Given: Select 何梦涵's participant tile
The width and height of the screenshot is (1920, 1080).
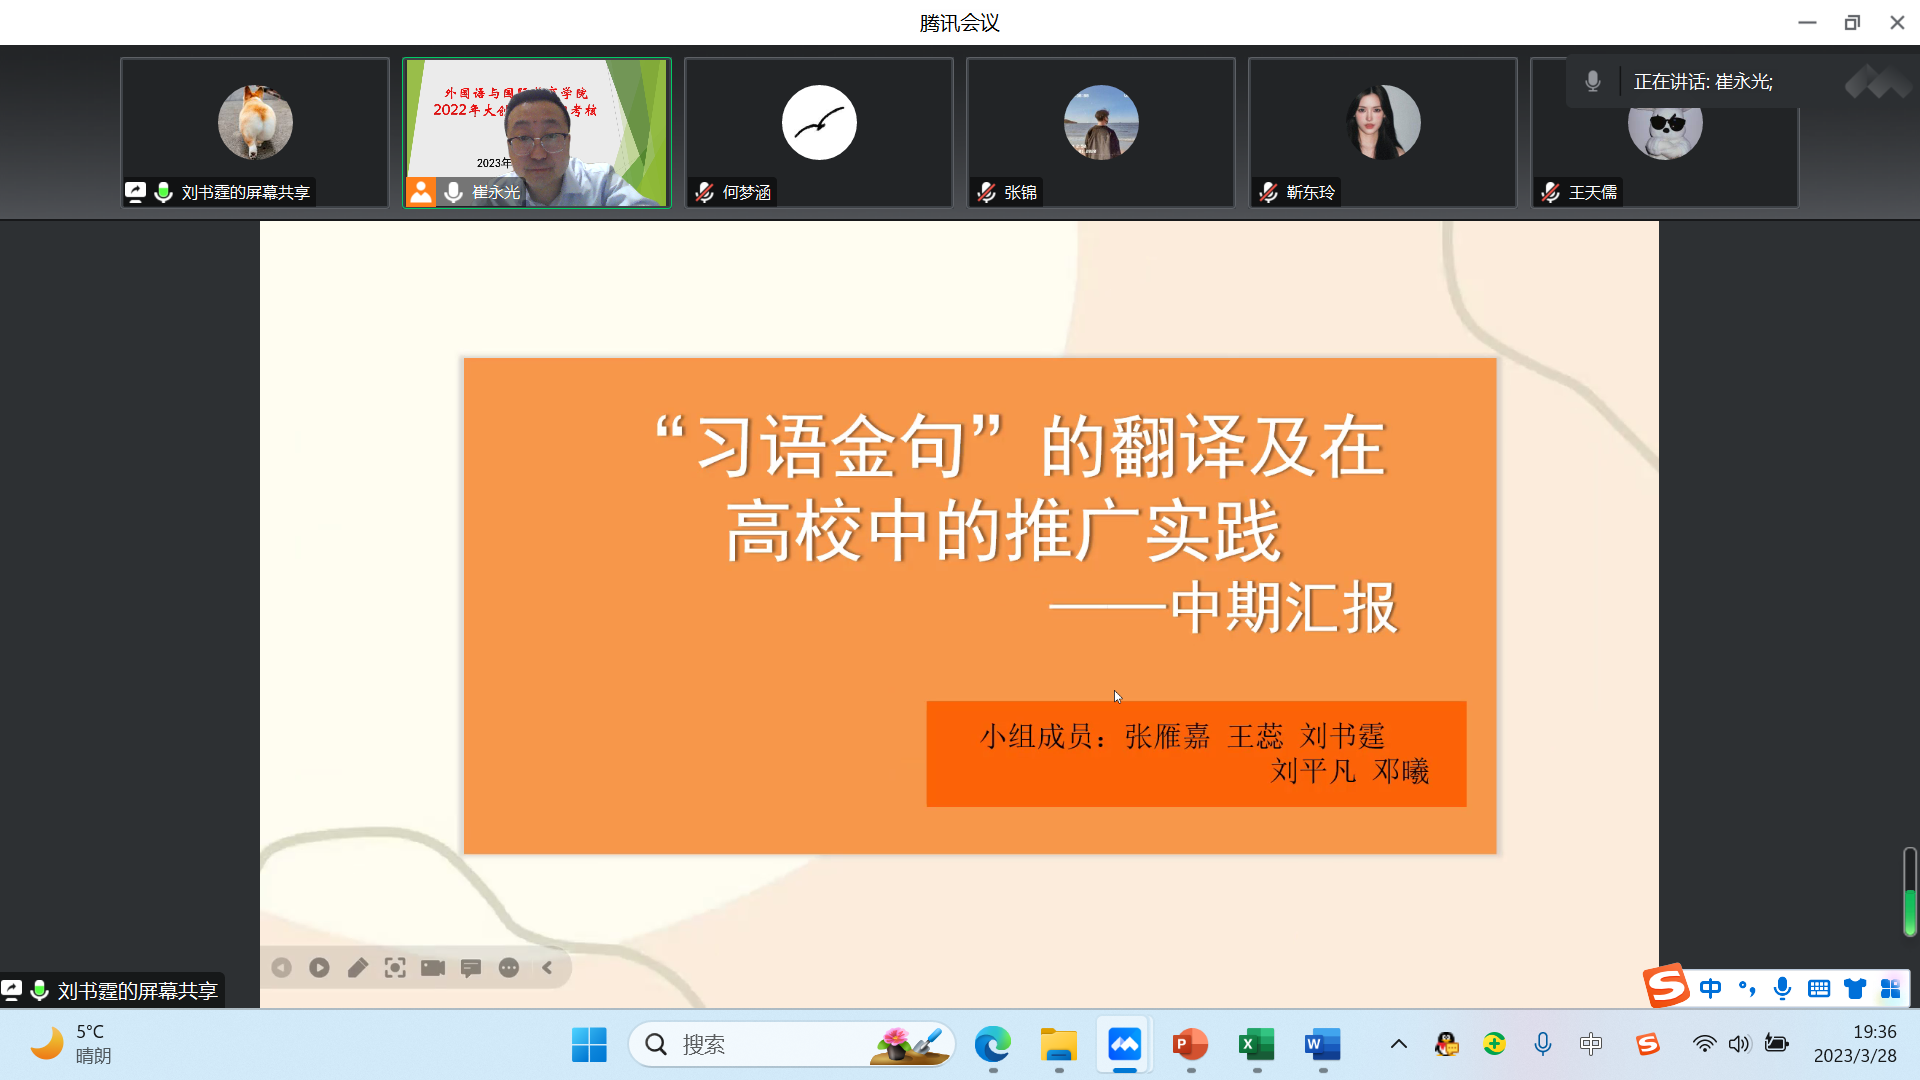Looking at the screenshot, I should [819, 132].
